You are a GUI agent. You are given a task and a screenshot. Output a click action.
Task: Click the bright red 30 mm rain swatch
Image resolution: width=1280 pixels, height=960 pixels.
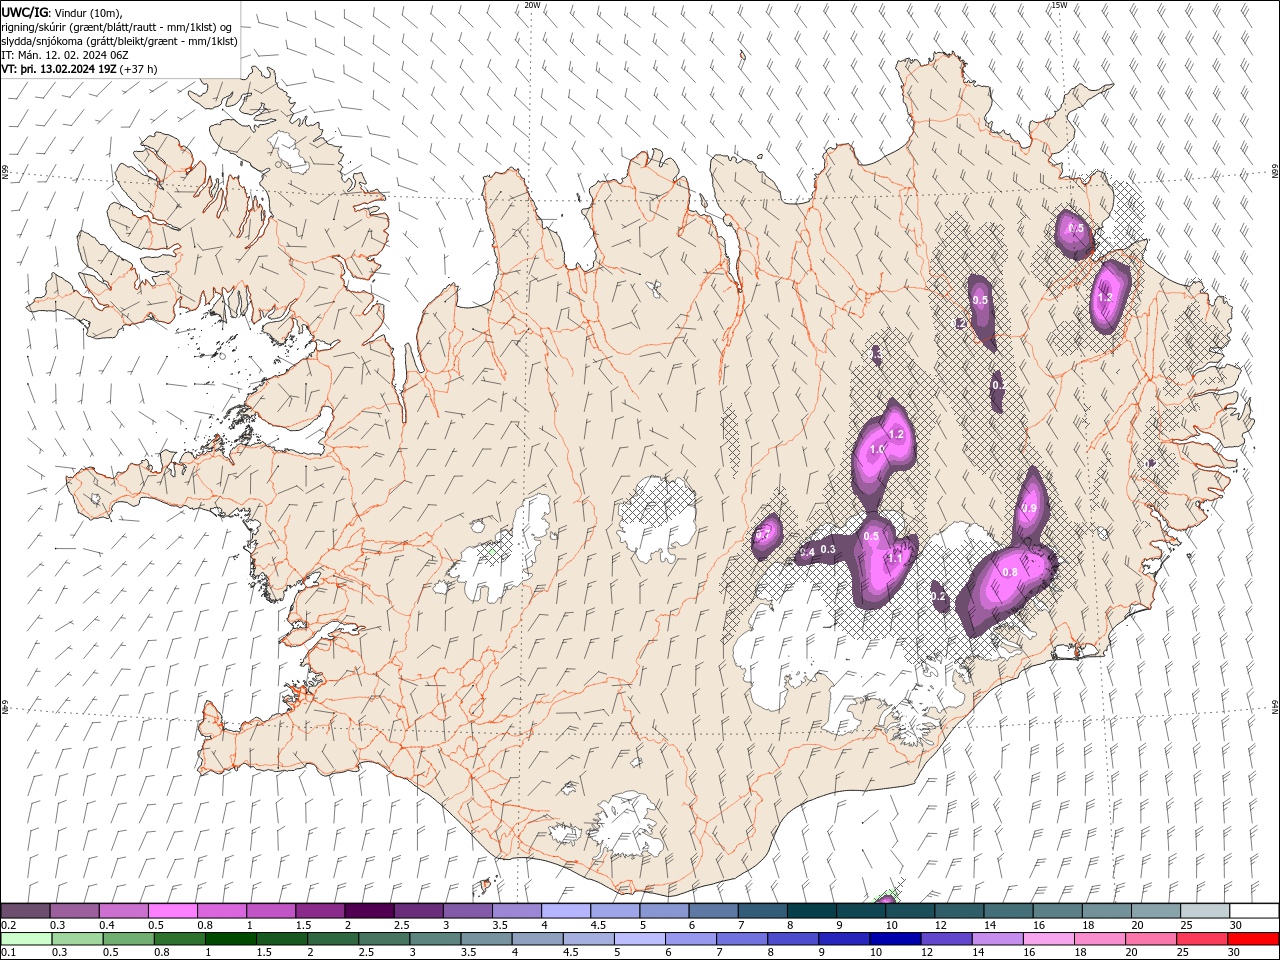[x=1254, y=939]
